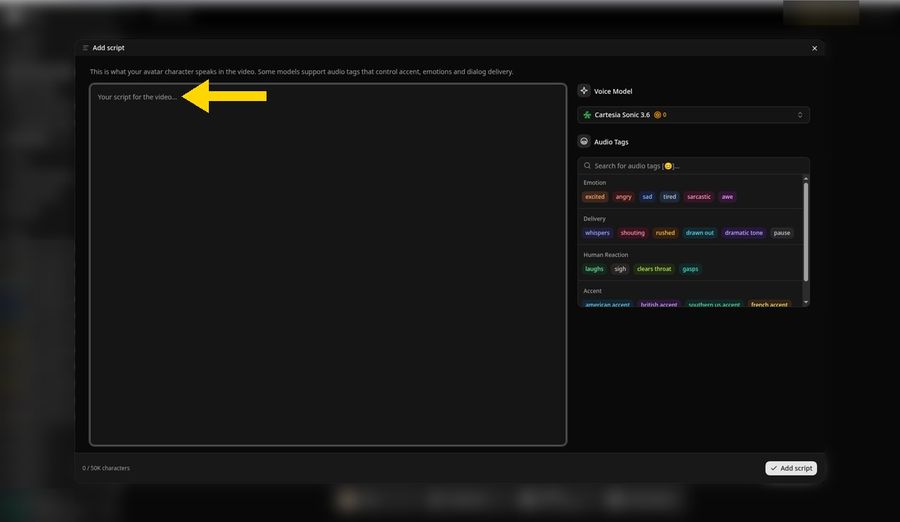900x522 pixels.
Task: Click the magnifier icon in audio tags search
Action: pyautogui.click(x=587, y=165)
